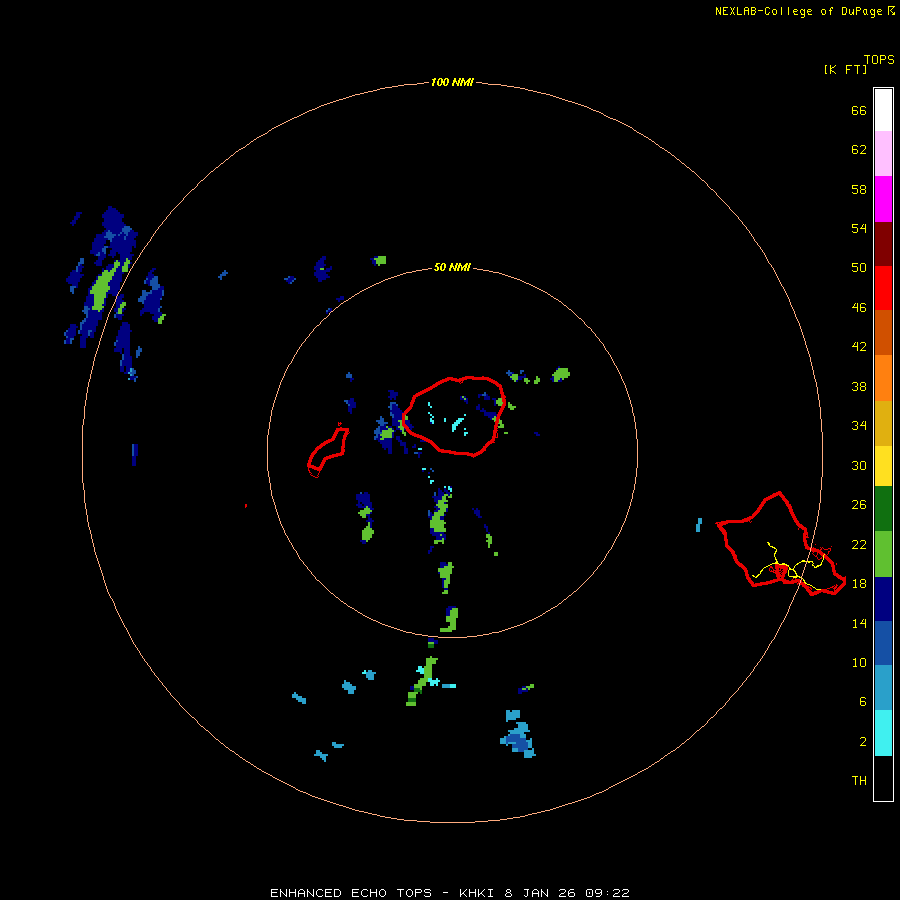This screenshot has height=900, width=900.
Task: Click the legend value '58'
Action: click(859, 189)
